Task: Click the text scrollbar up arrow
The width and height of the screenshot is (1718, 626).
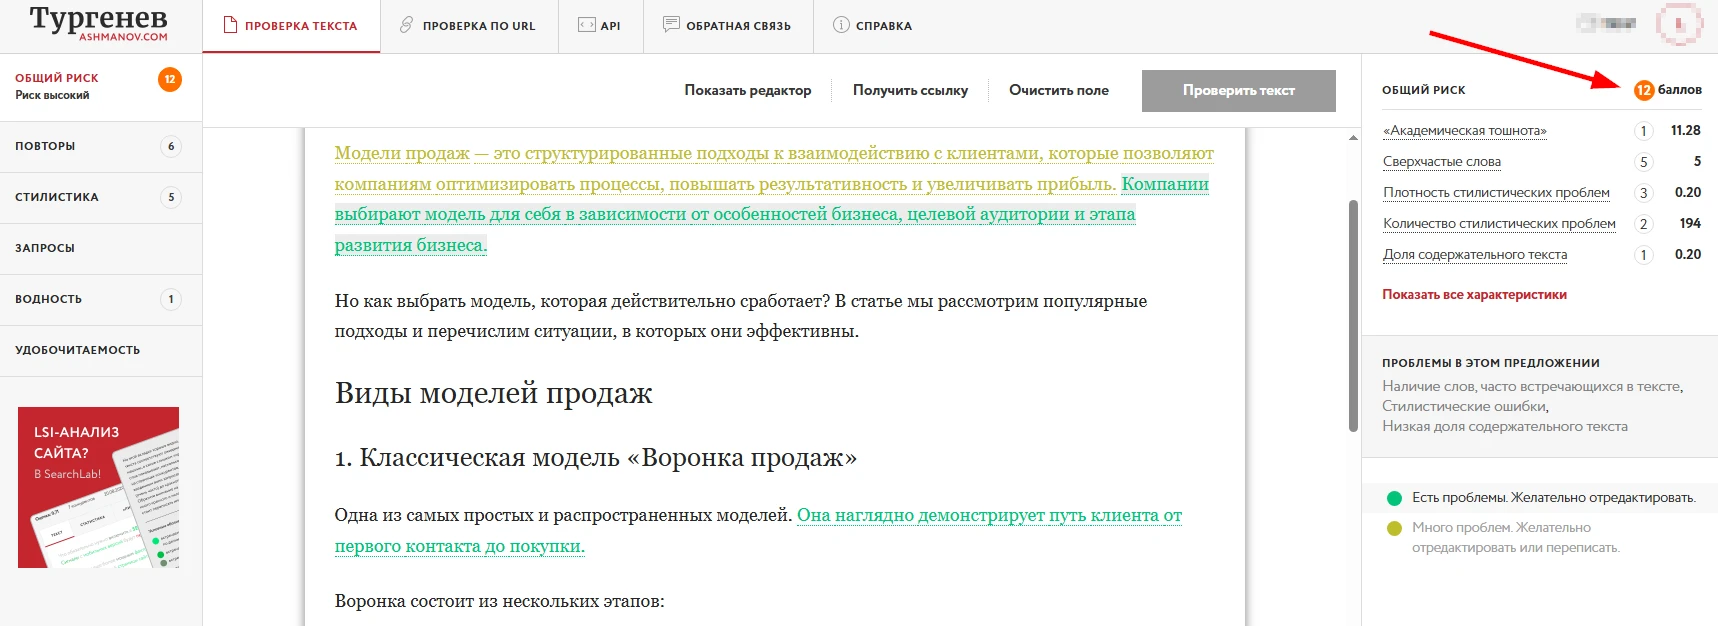Action: coord(1353,138)
